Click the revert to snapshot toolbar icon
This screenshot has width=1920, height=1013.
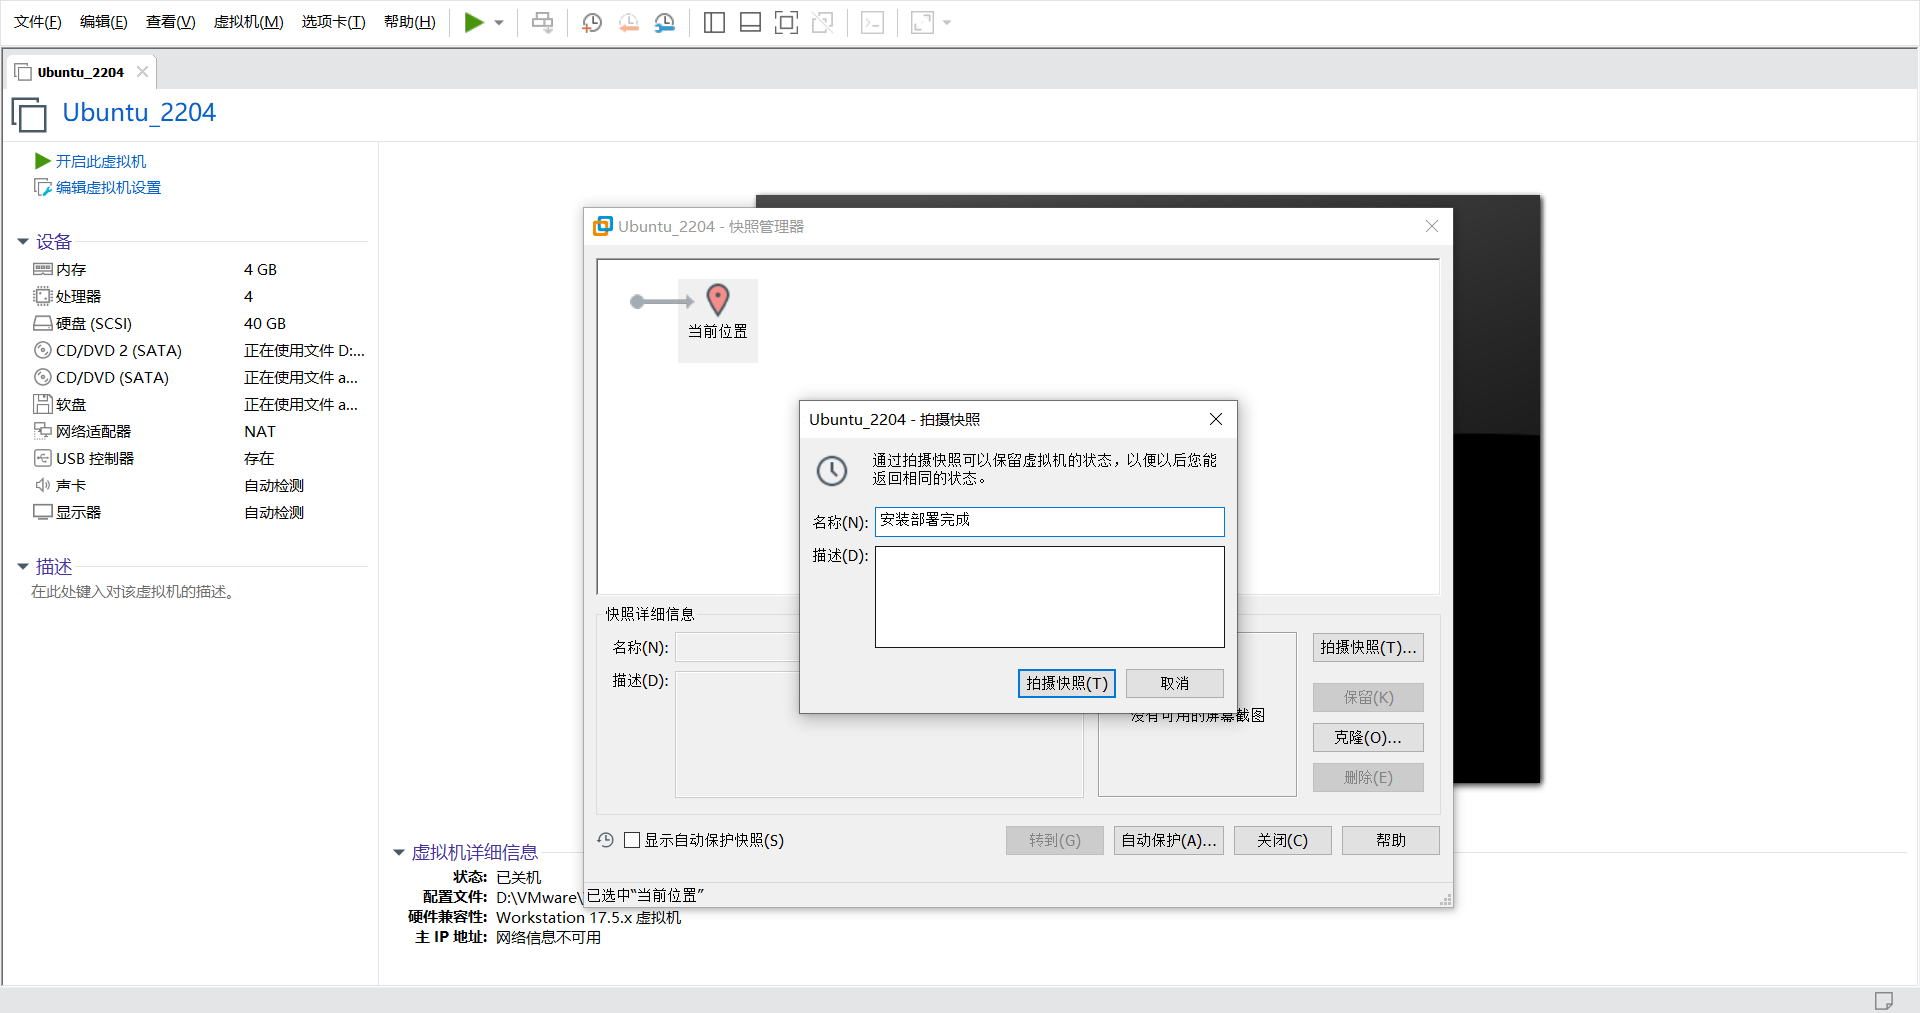point(629,22)
